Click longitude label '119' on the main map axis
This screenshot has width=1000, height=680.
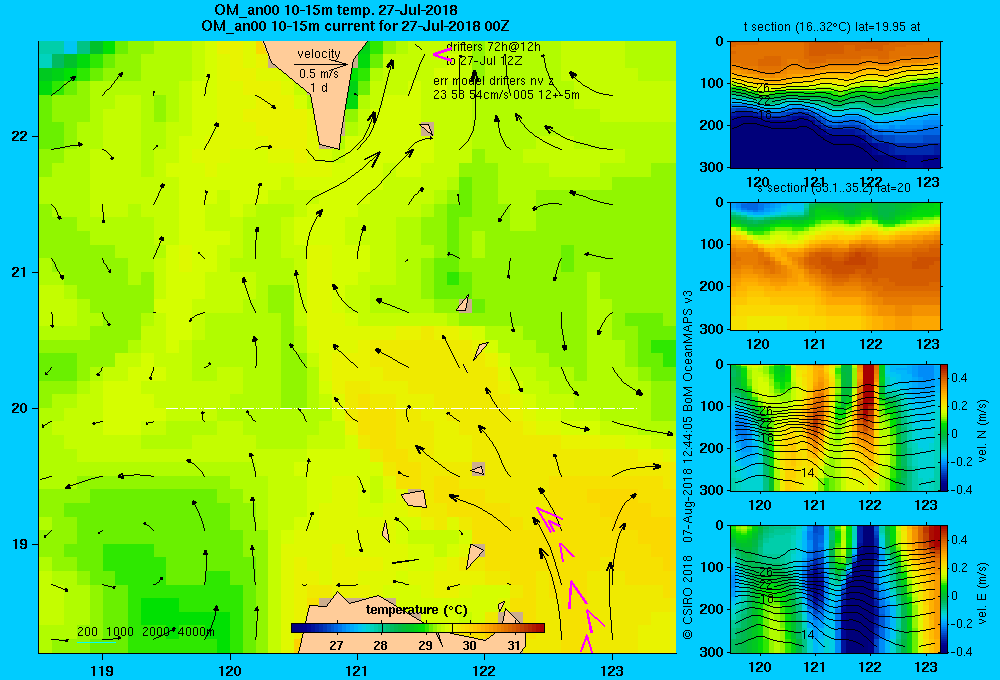[103, 670]
